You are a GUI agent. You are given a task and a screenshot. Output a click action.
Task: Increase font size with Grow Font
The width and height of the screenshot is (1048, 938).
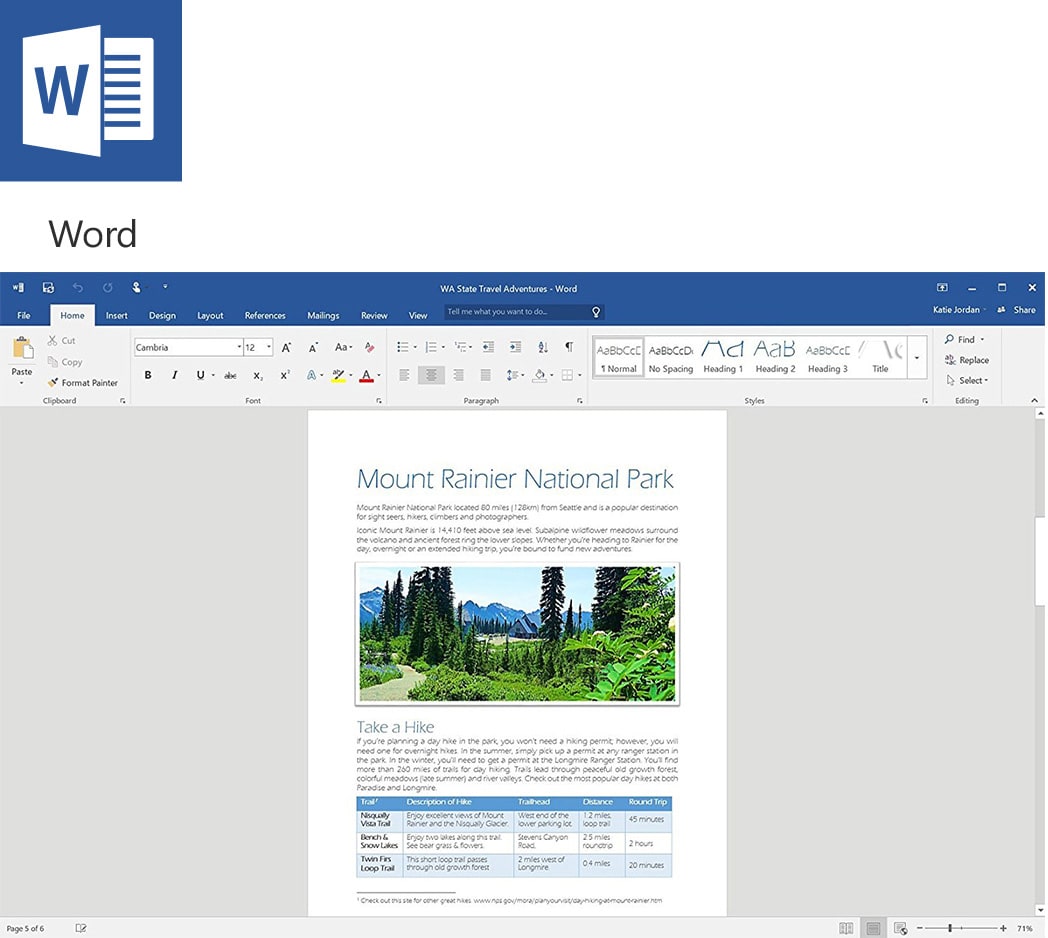pos(286,347)
